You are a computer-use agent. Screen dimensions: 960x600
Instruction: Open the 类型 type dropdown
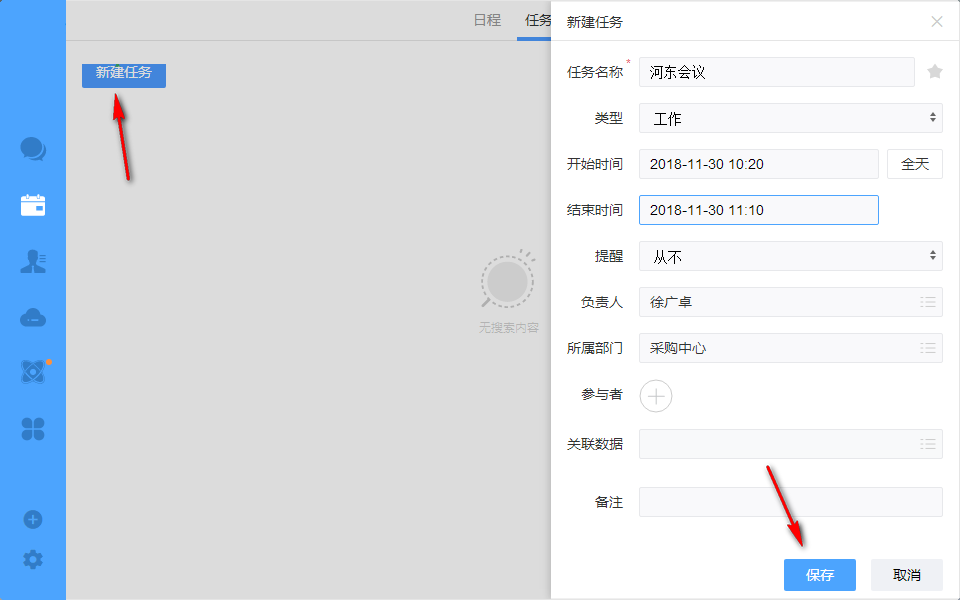click(790, 118)
